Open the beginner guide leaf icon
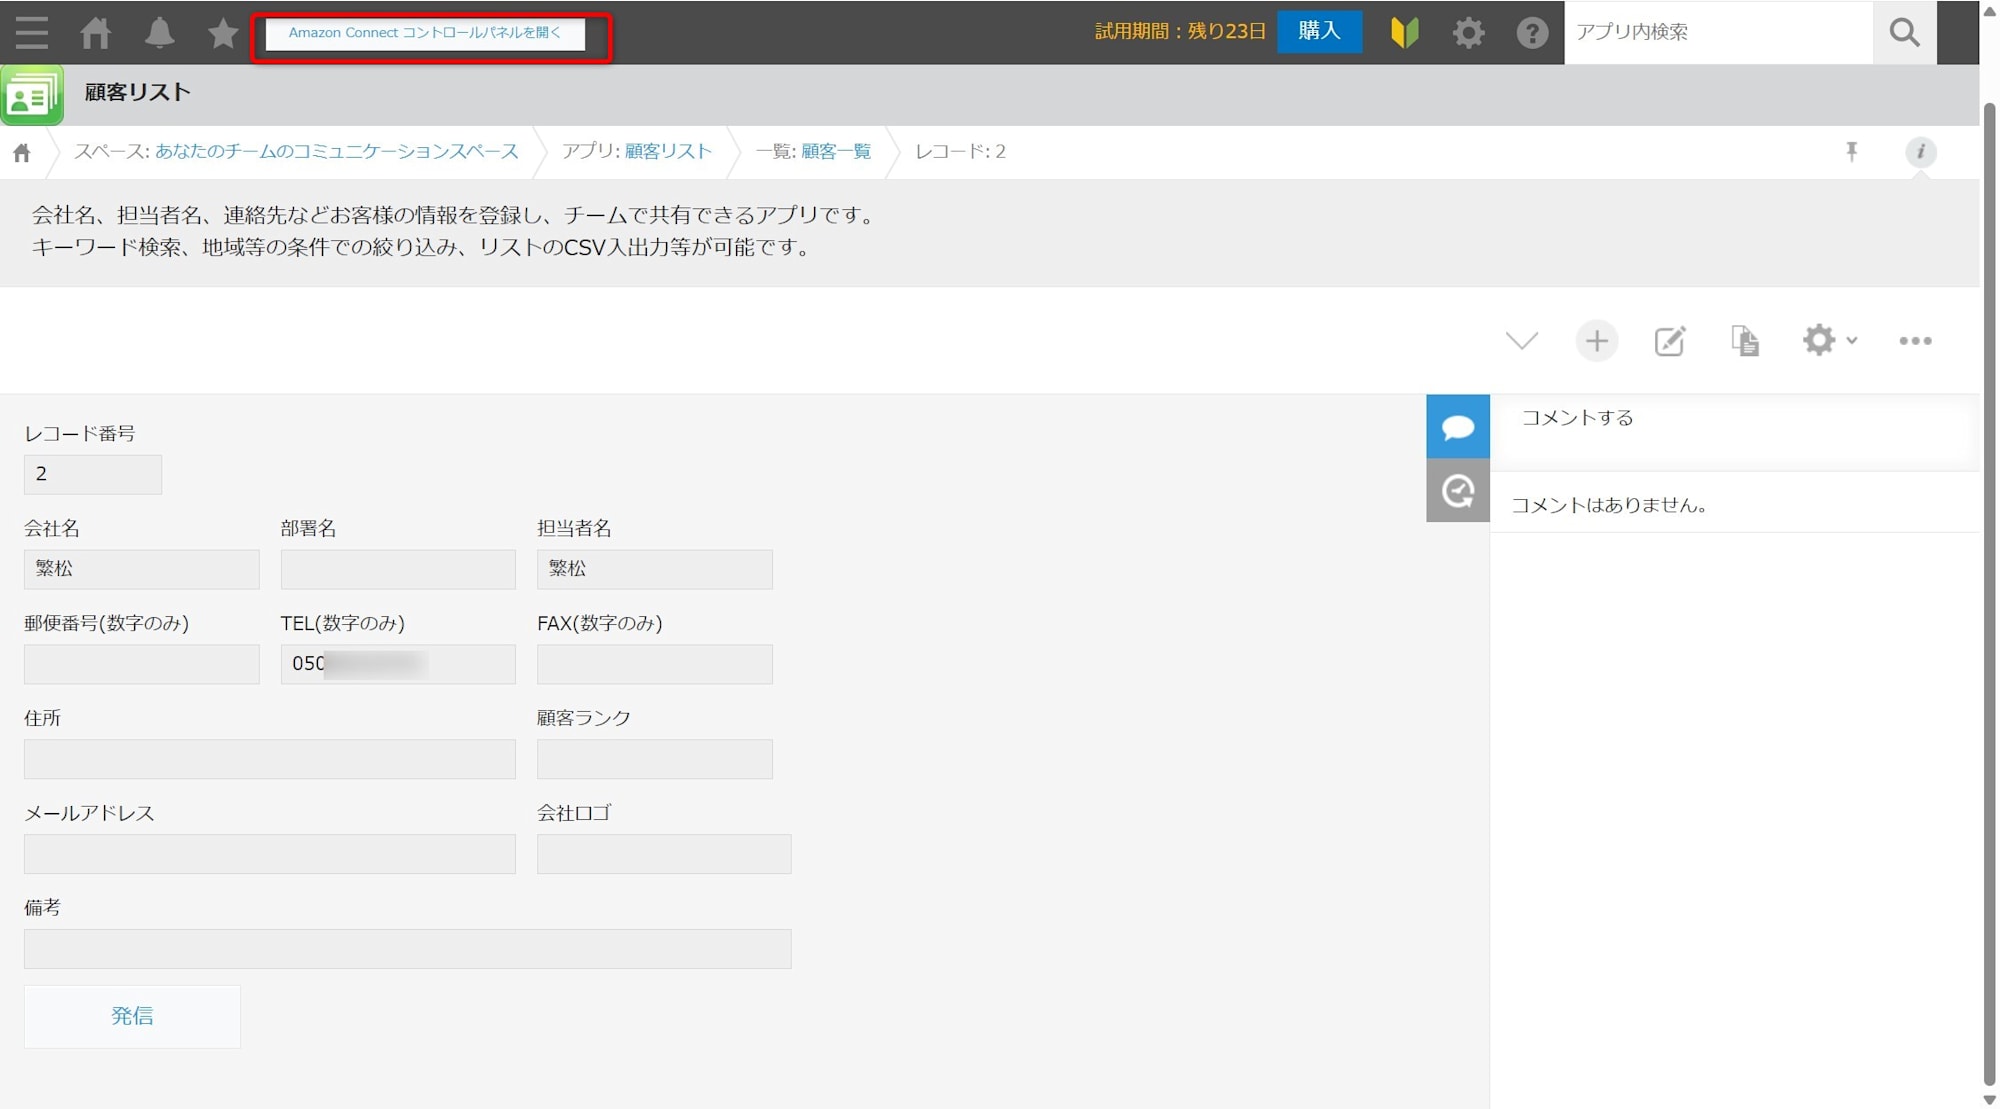Viewport: 2000px width, 1109px height. 1405,32
